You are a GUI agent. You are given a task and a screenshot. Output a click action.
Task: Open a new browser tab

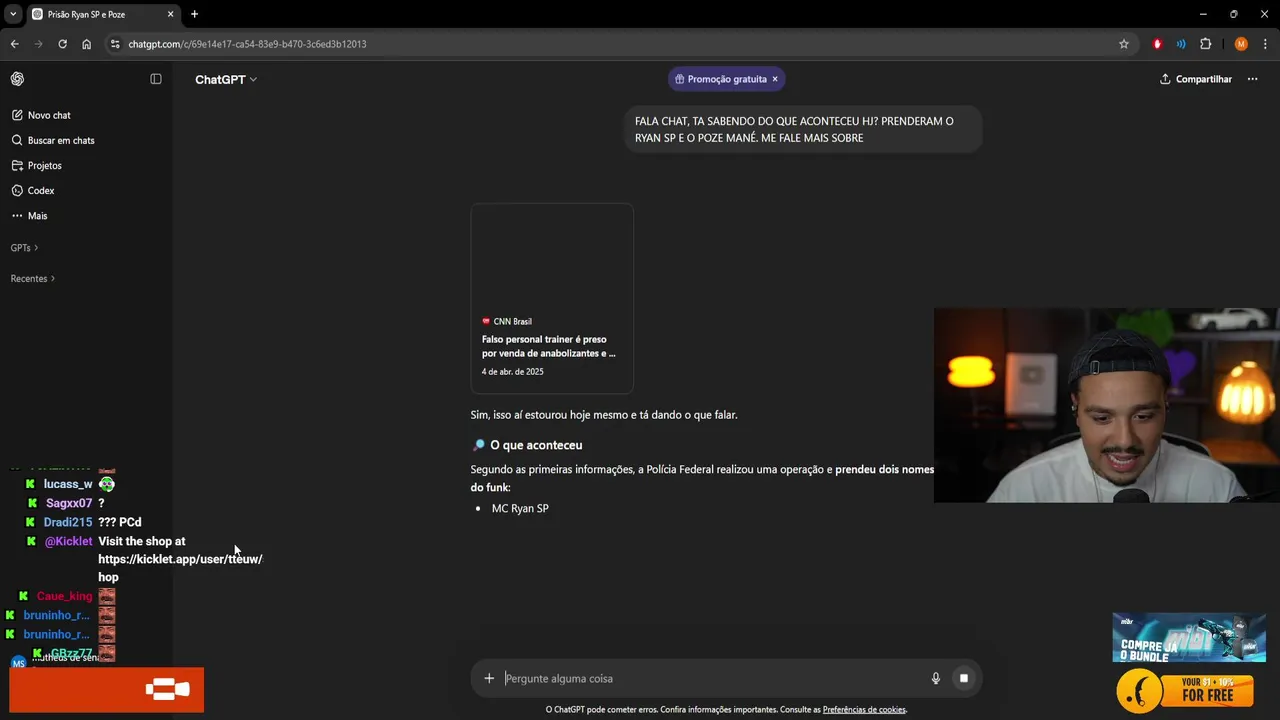click(195, 14)
